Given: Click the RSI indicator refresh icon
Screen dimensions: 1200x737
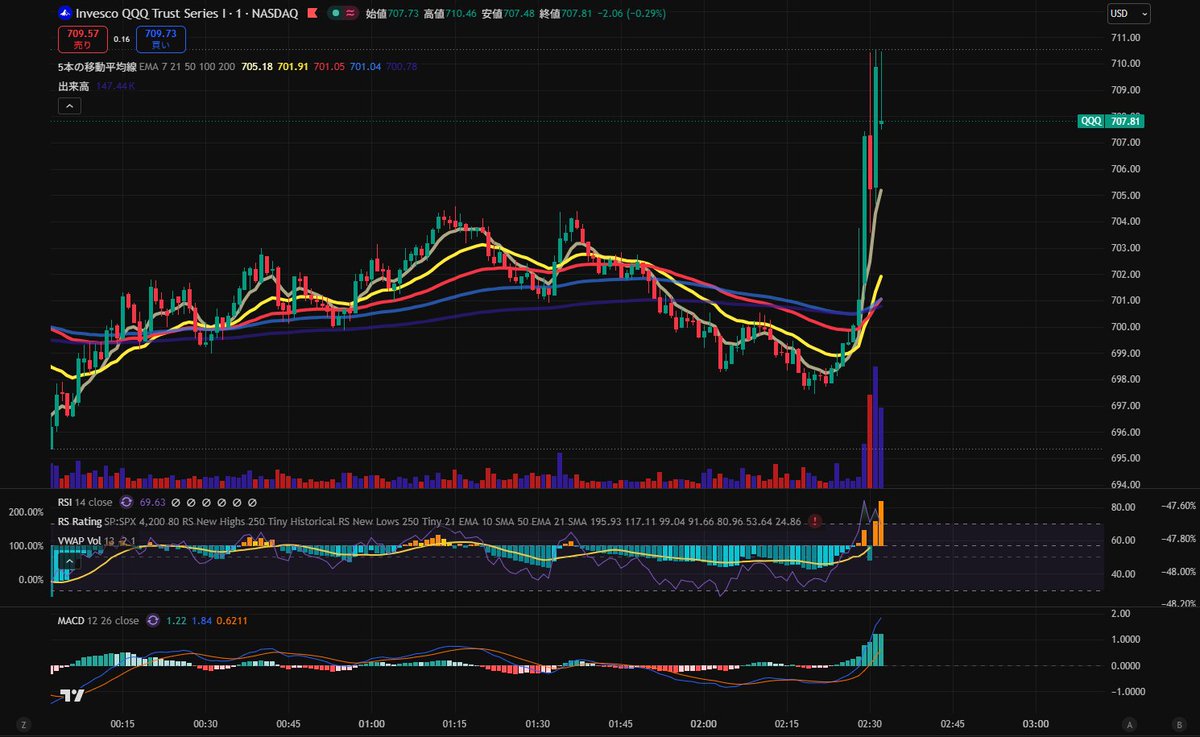Looking at the screenshot, I should click(127, 502).
